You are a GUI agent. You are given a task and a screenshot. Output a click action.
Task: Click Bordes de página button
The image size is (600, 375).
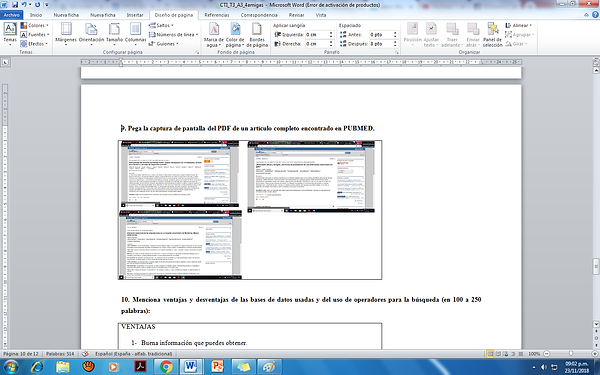click(257, 34)
